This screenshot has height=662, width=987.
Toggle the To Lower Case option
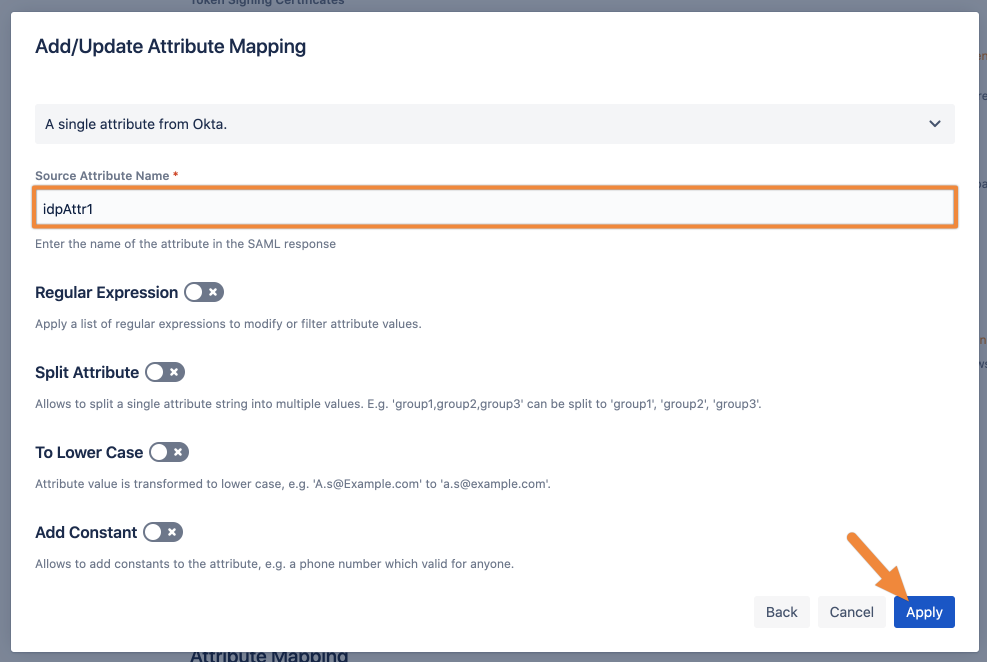168,452
